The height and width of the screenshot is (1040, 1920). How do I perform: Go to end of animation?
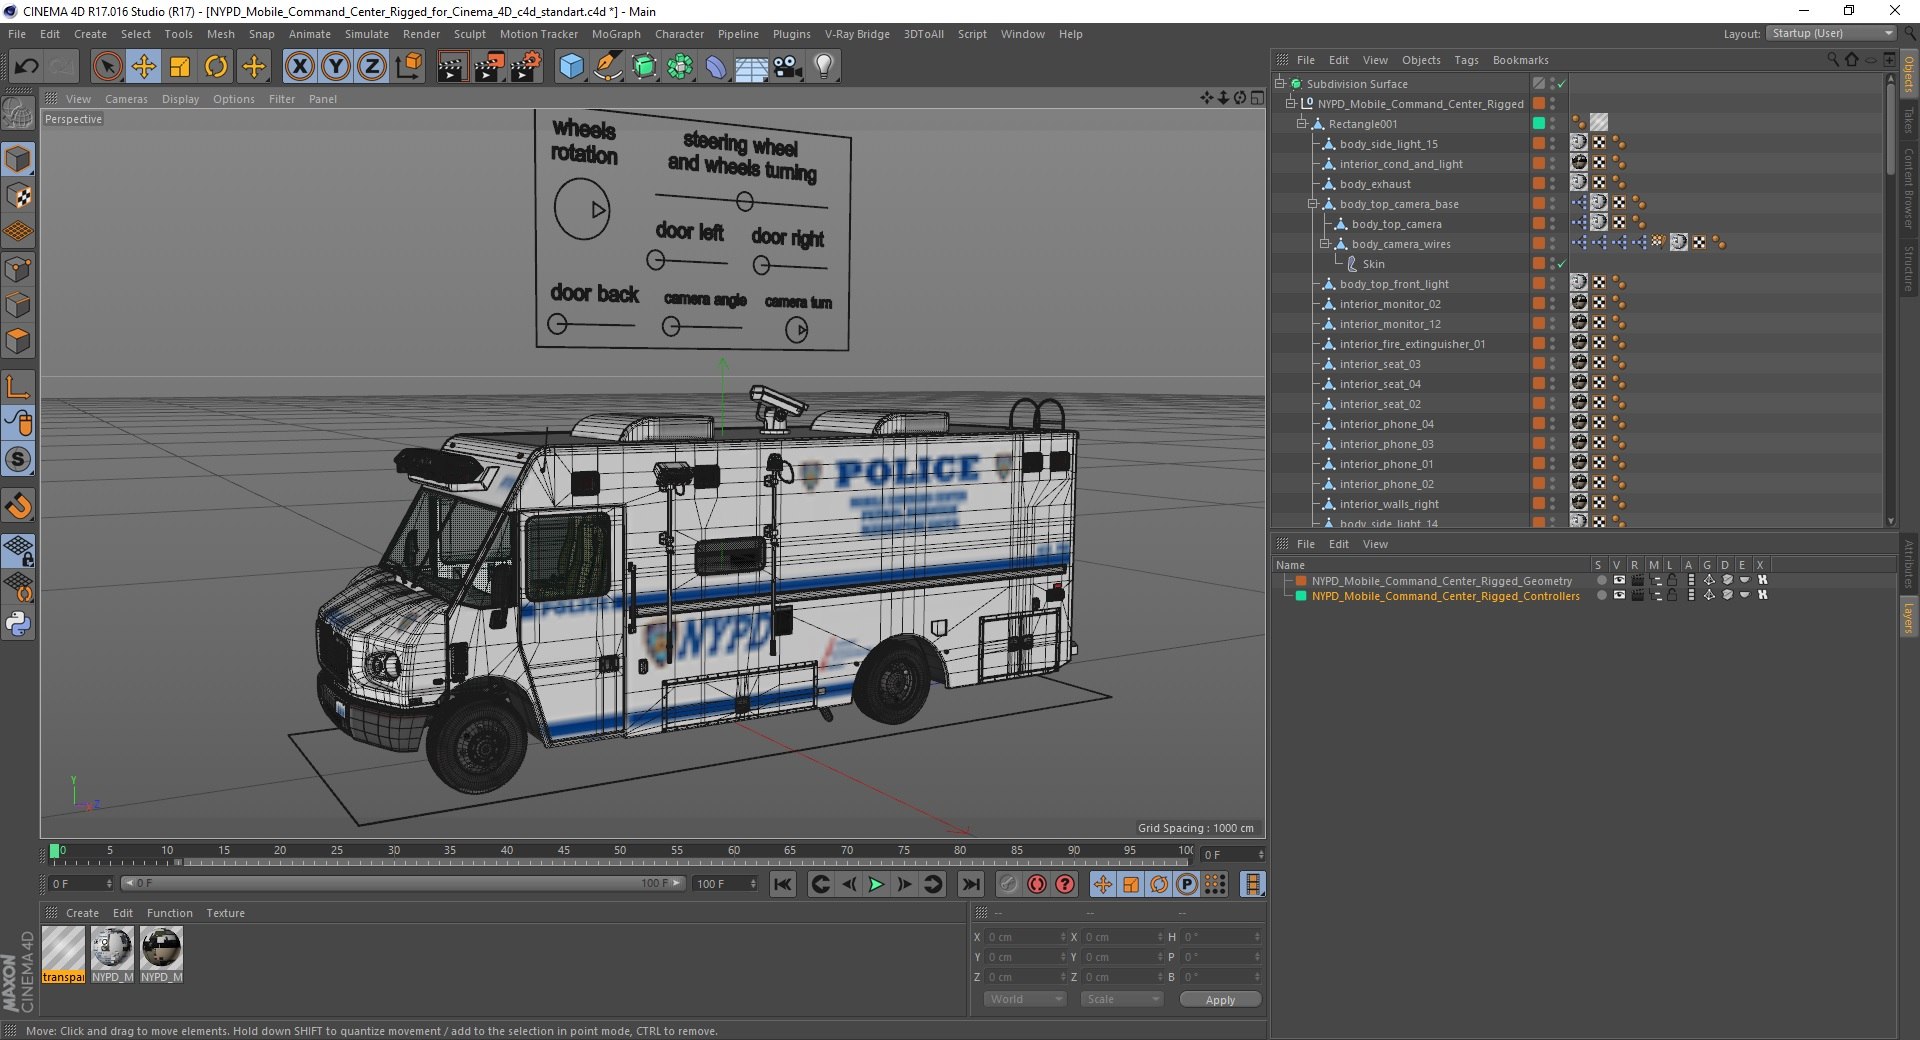tap(970, 884)
